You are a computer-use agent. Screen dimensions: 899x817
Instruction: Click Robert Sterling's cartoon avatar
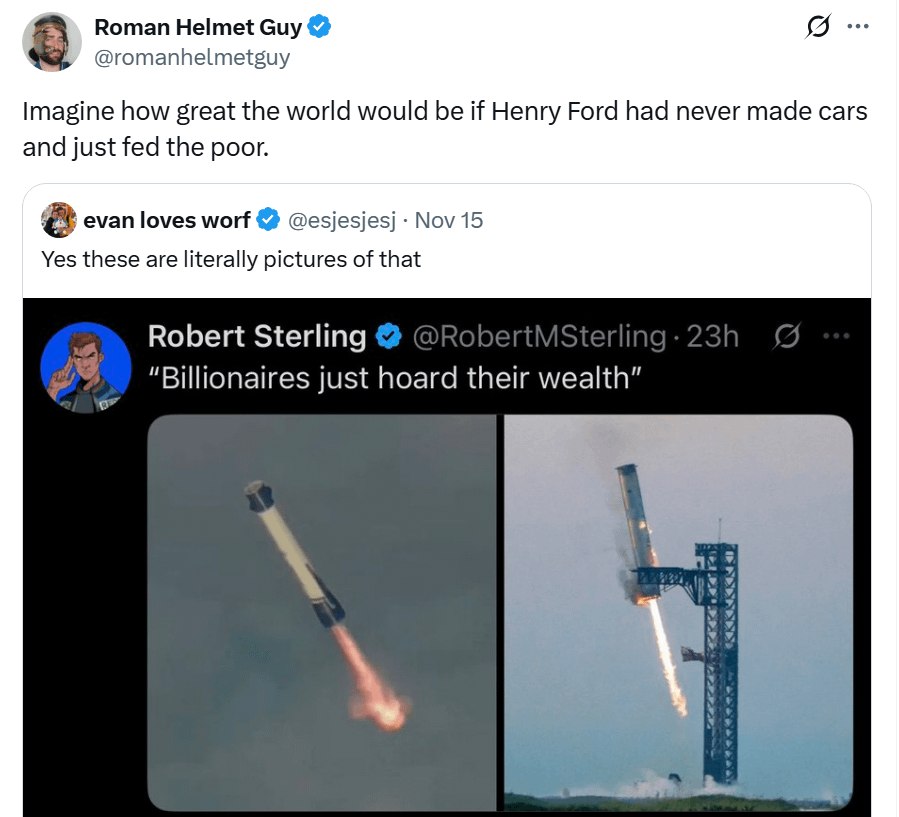[86, 362]
